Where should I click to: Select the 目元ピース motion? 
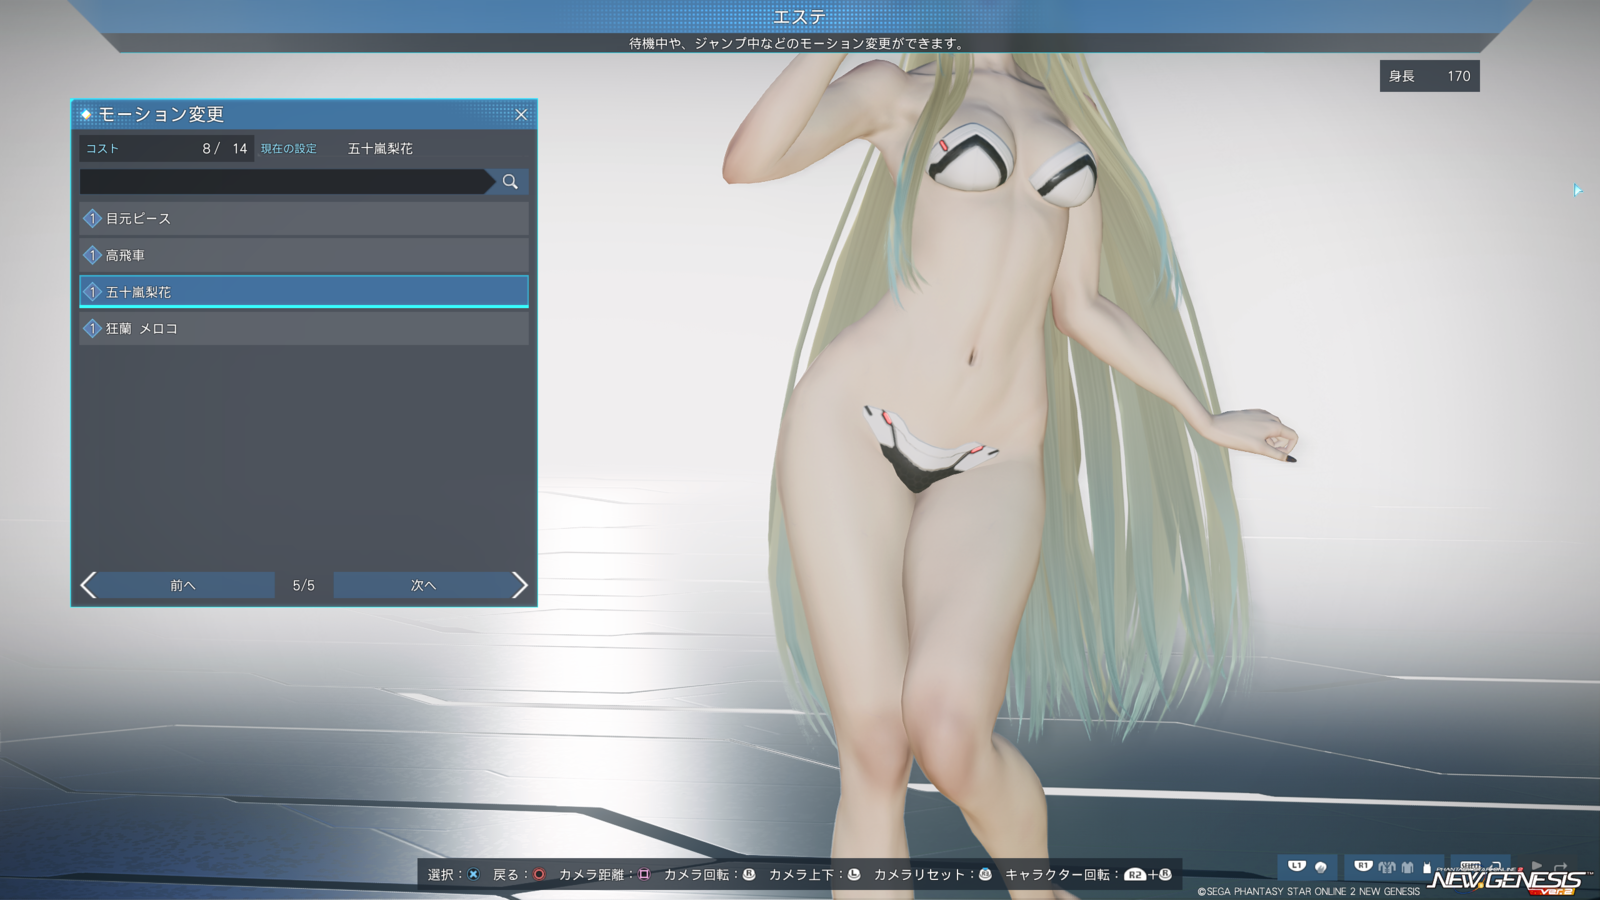click(x=304, y=218)
